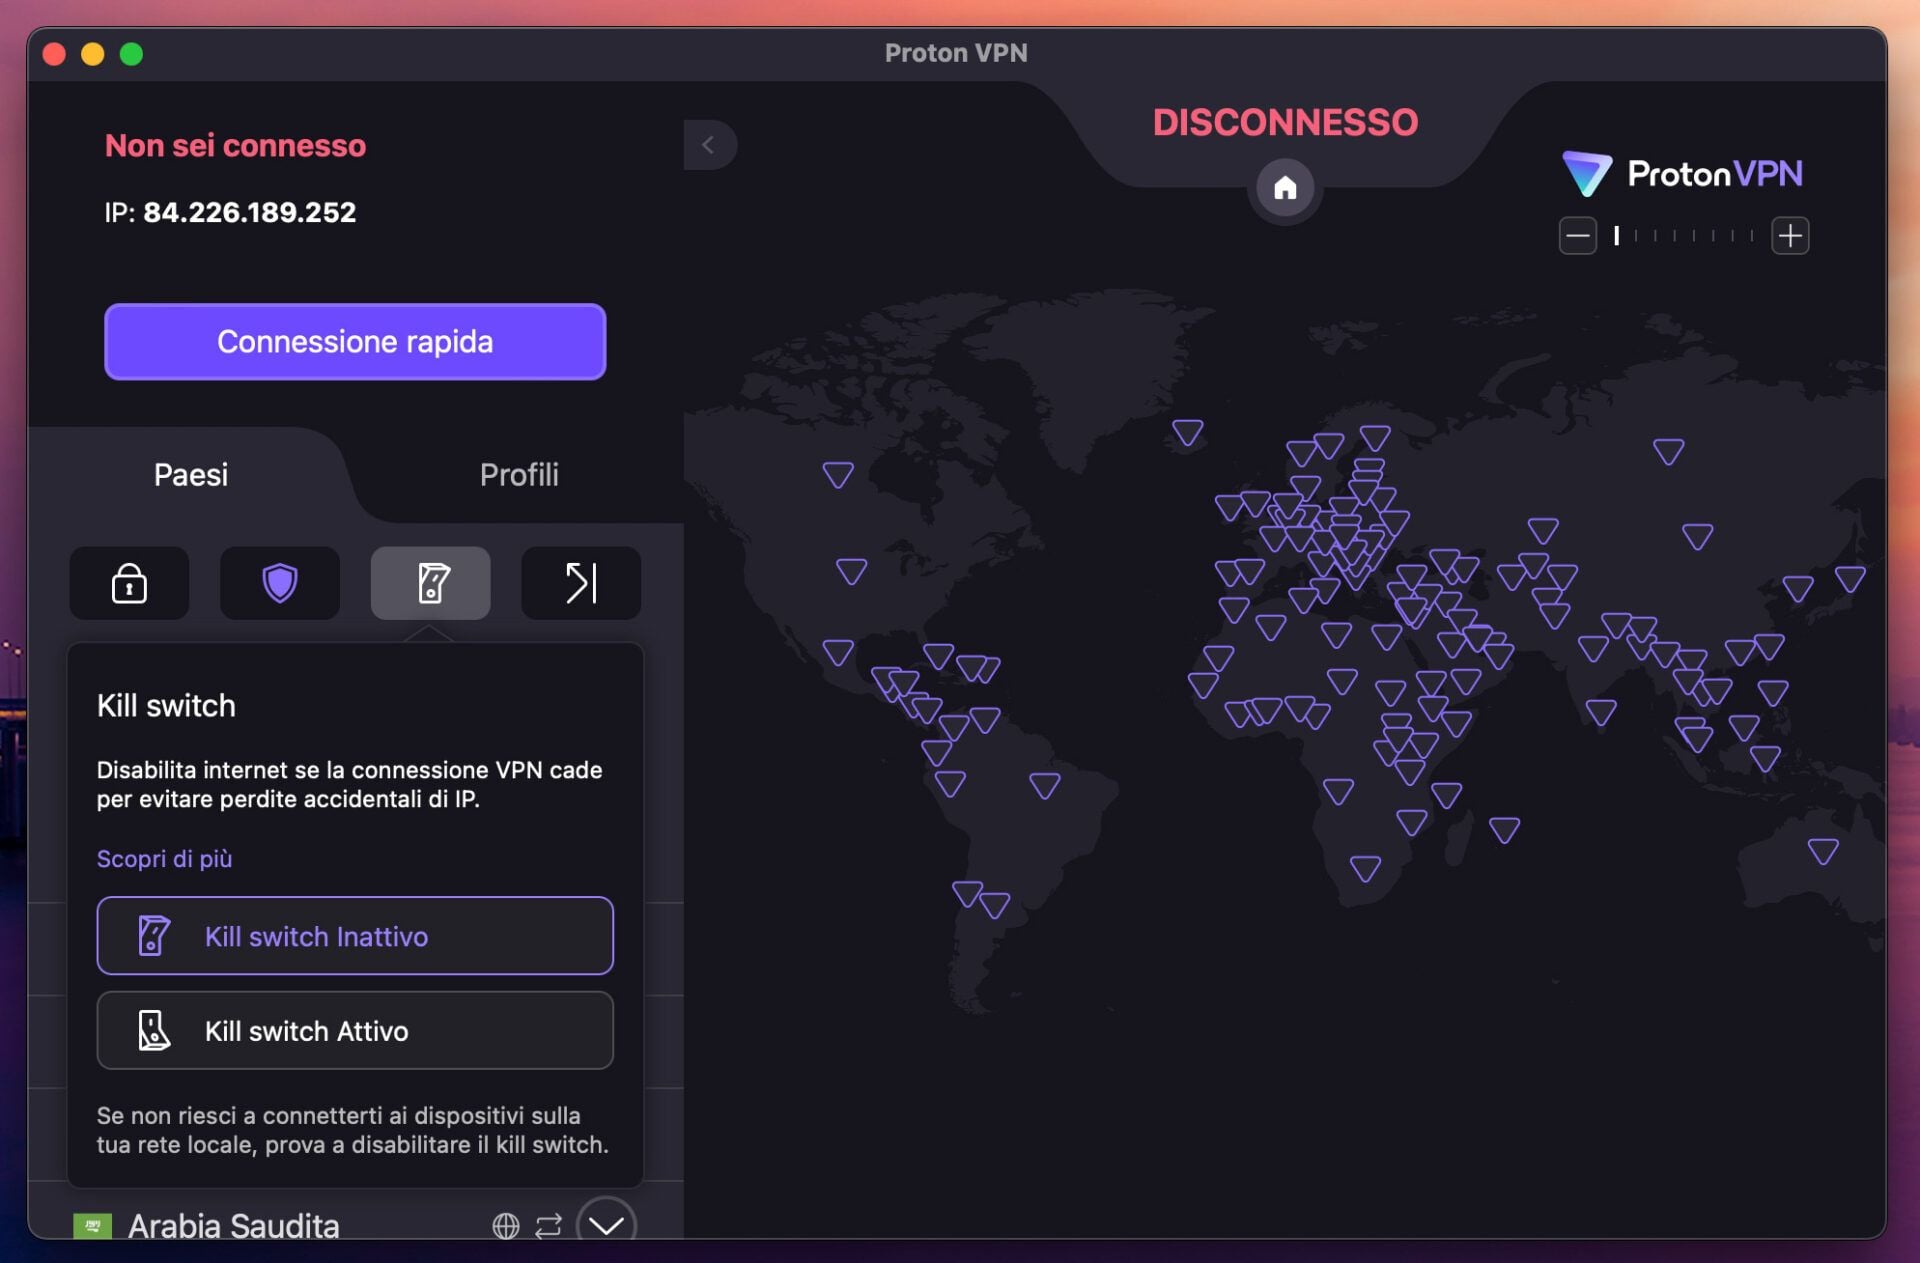Viewport: 1920px width, 1263px height.
Task: Click the kill switch description text
Action: point(349,784)
